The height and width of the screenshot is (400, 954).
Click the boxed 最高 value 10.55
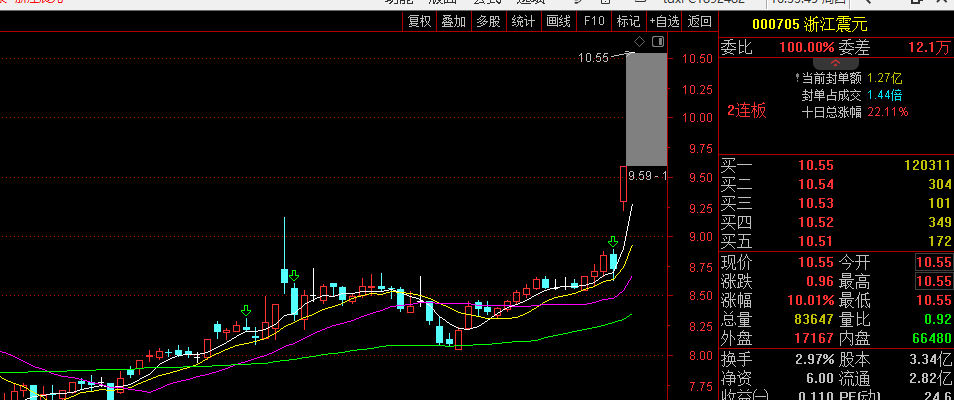933,281
